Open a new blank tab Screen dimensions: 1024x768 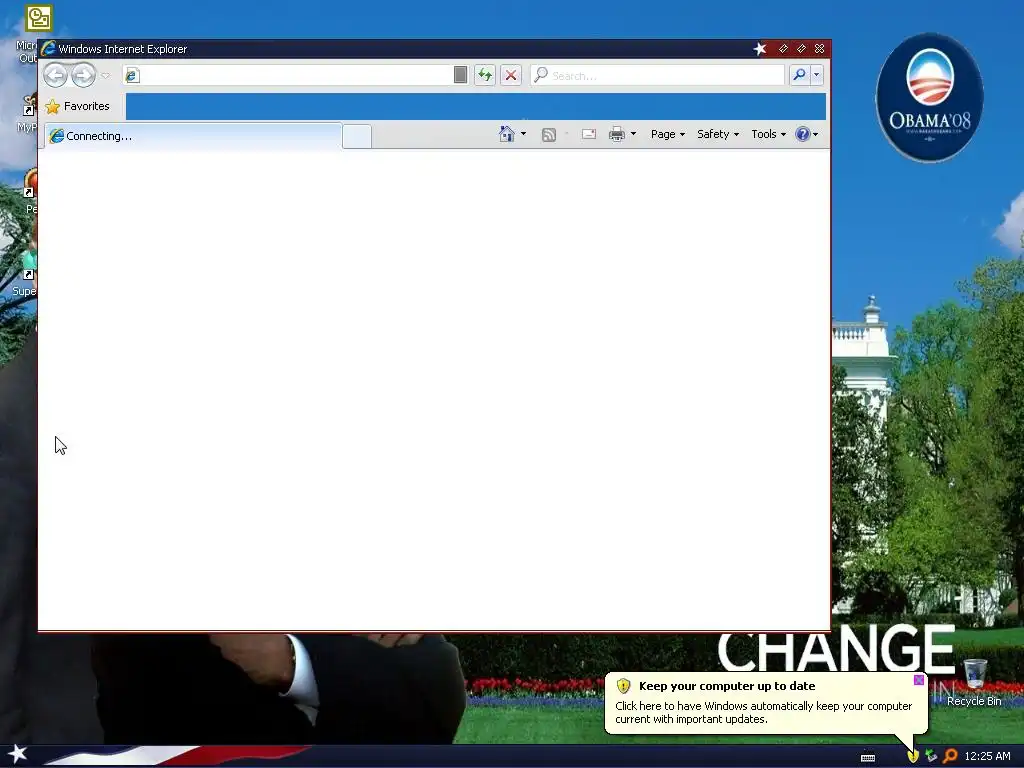[357, 136]
